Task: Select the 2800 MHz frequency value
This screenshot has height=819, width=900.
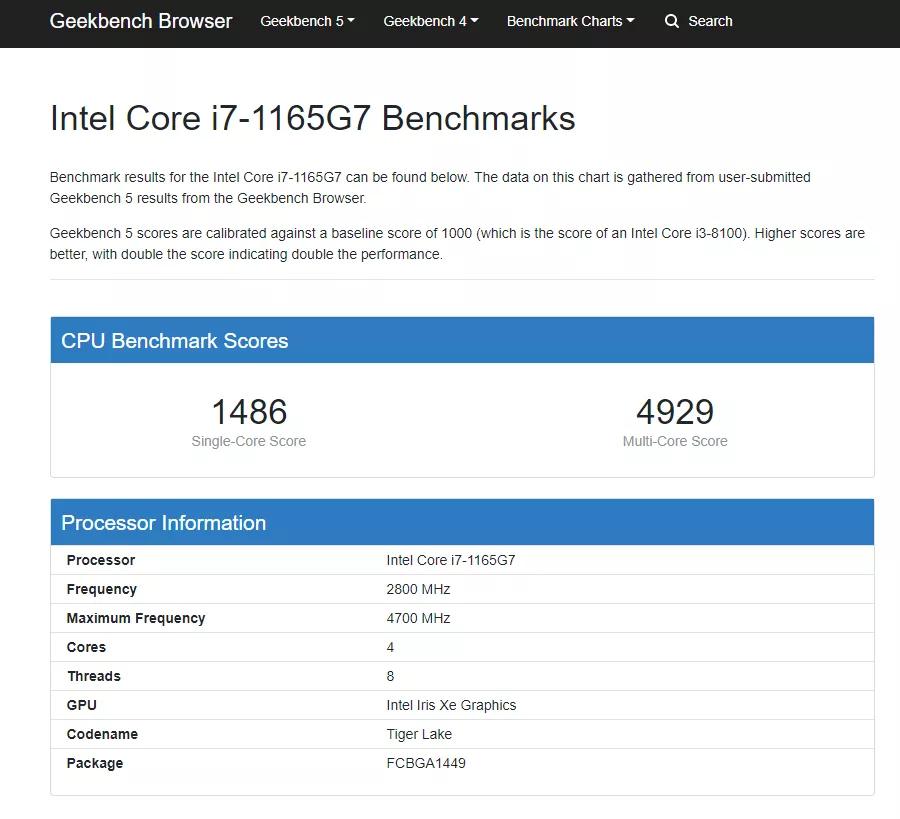Action: 418,589
